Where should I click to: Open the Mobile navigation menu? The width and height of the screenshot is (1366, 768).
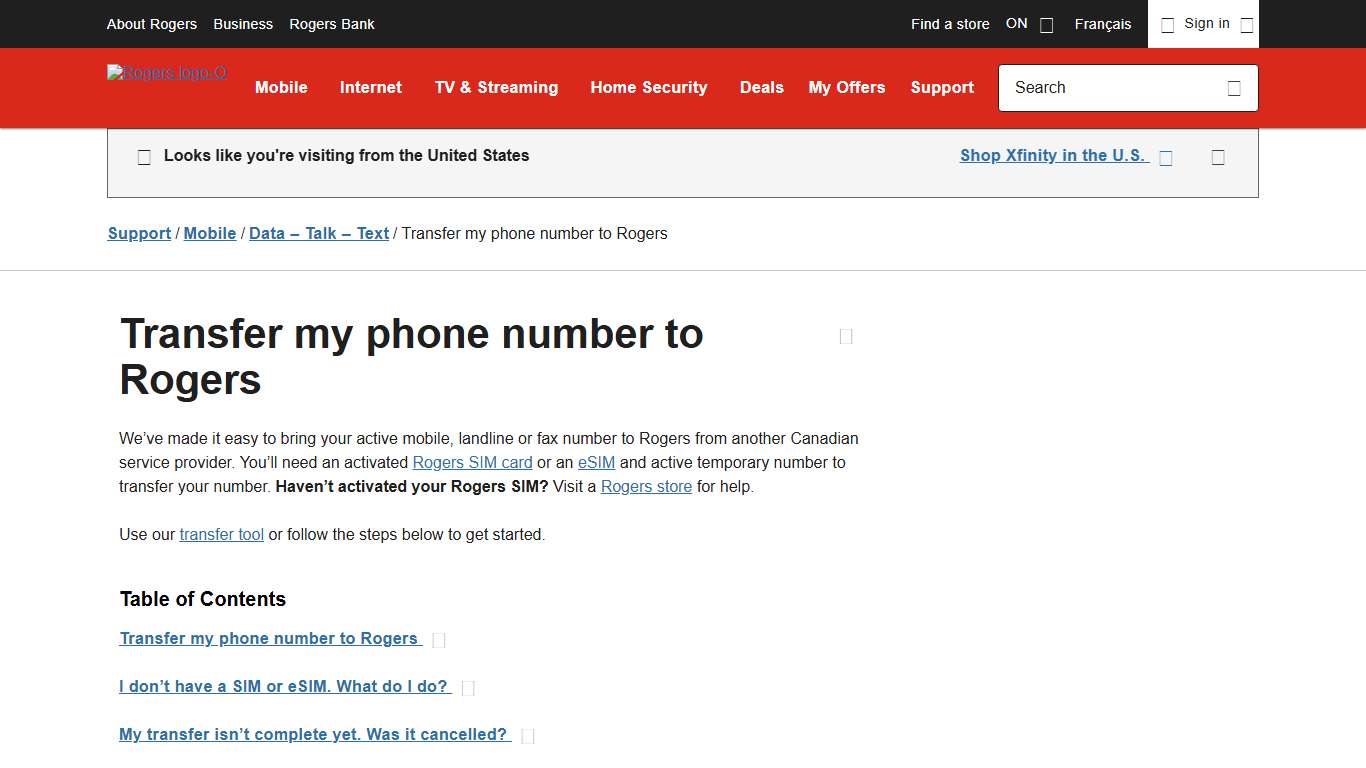click(x=281, y=88)
